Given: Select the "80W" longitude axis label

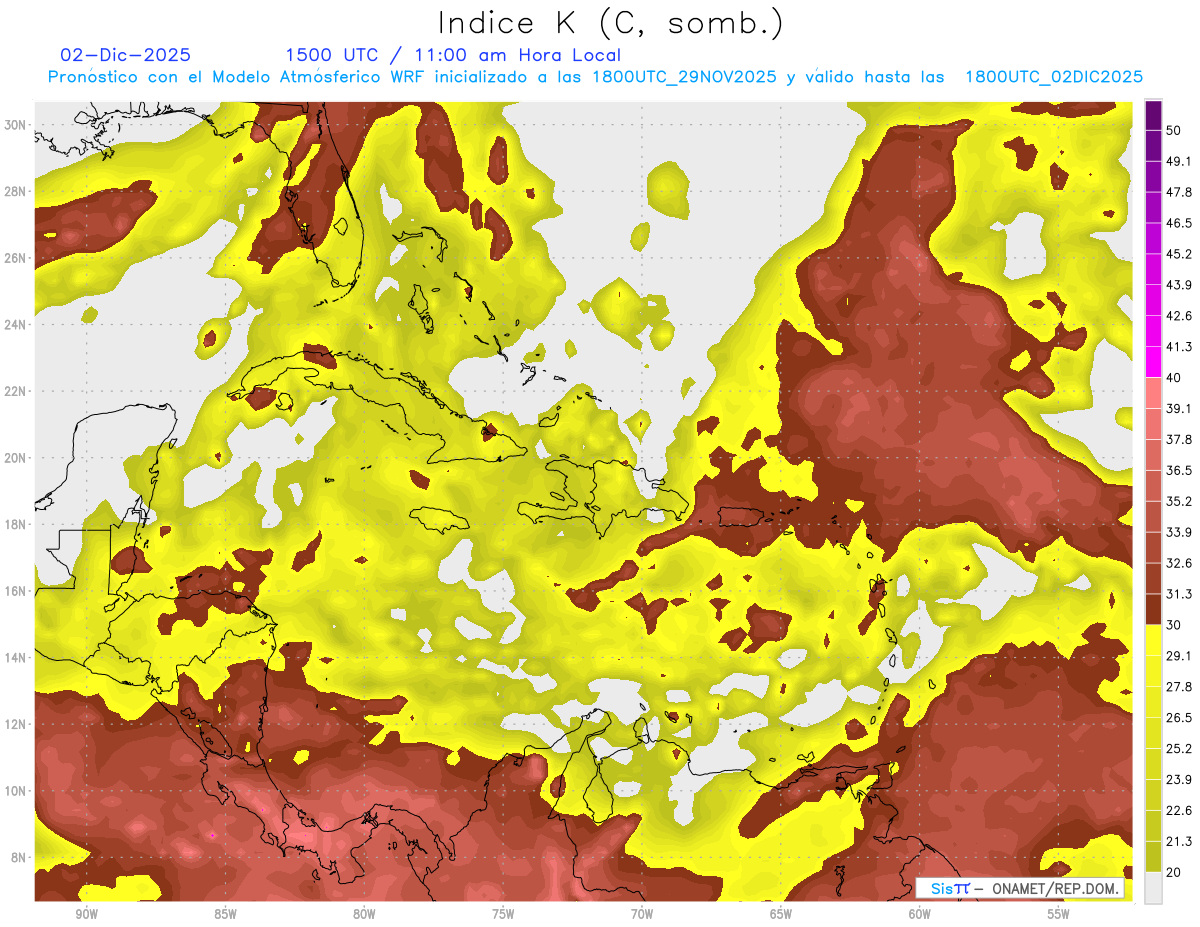Looking at the screenshot, I should 364,914.
